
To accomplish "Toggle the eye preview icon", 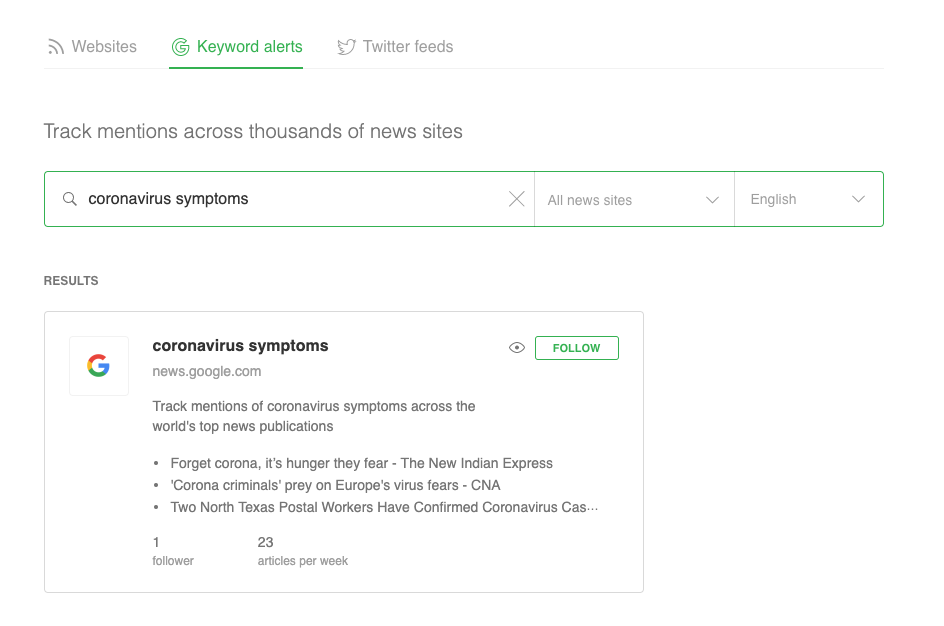I will pyautogui.click(x=517, y=348).
